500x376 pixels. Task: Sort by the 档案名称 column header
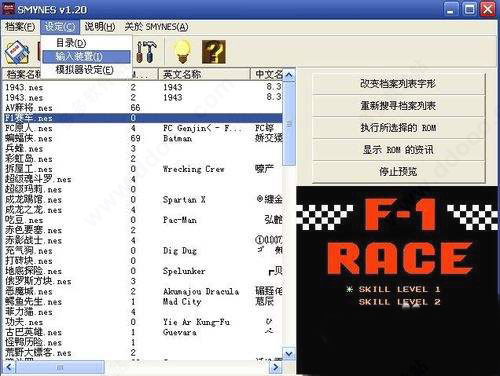[x=23, y=74]
